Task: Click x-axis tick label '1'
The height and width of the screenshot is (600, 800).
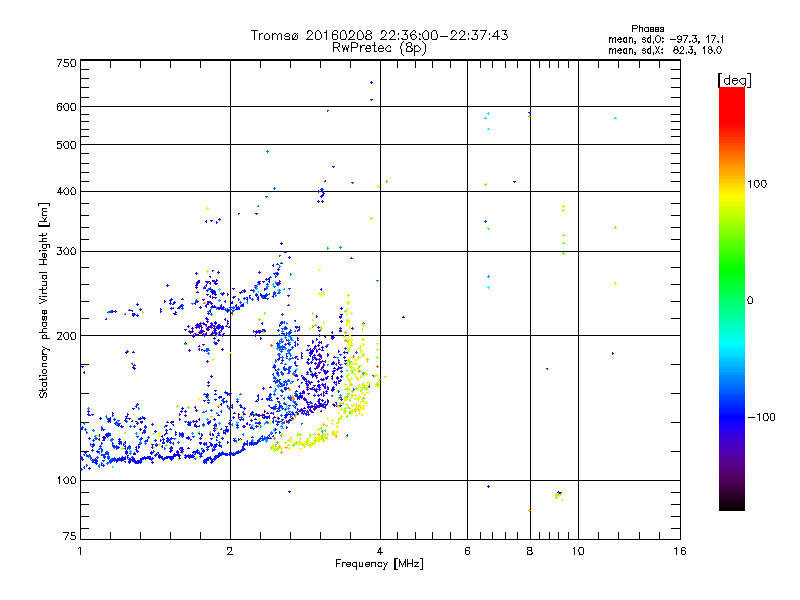Action: (80, 551)
